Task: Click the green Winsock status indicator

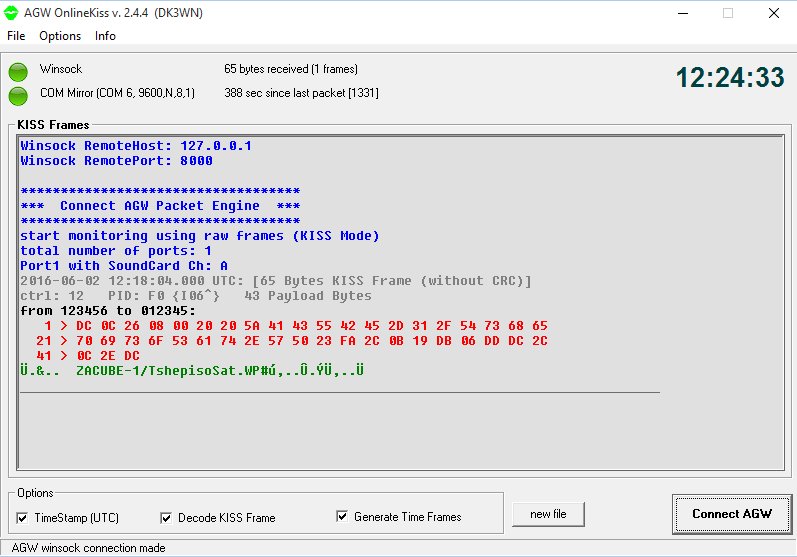Action: (x=18, y=72)
